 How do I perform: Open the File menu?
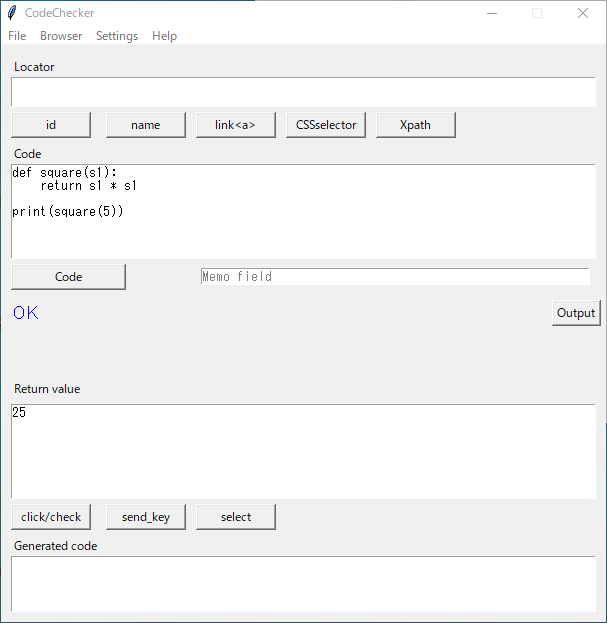pyautogui.click(x=17, y=36)
